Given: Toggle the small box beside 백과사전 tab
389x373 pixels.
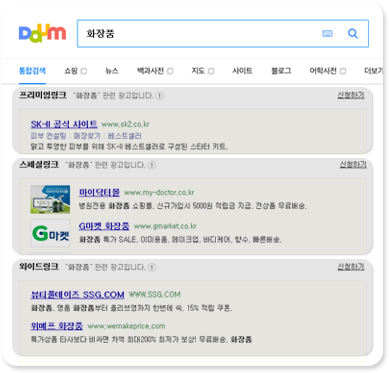Looking at the screenshot, I should coord(170,71).
